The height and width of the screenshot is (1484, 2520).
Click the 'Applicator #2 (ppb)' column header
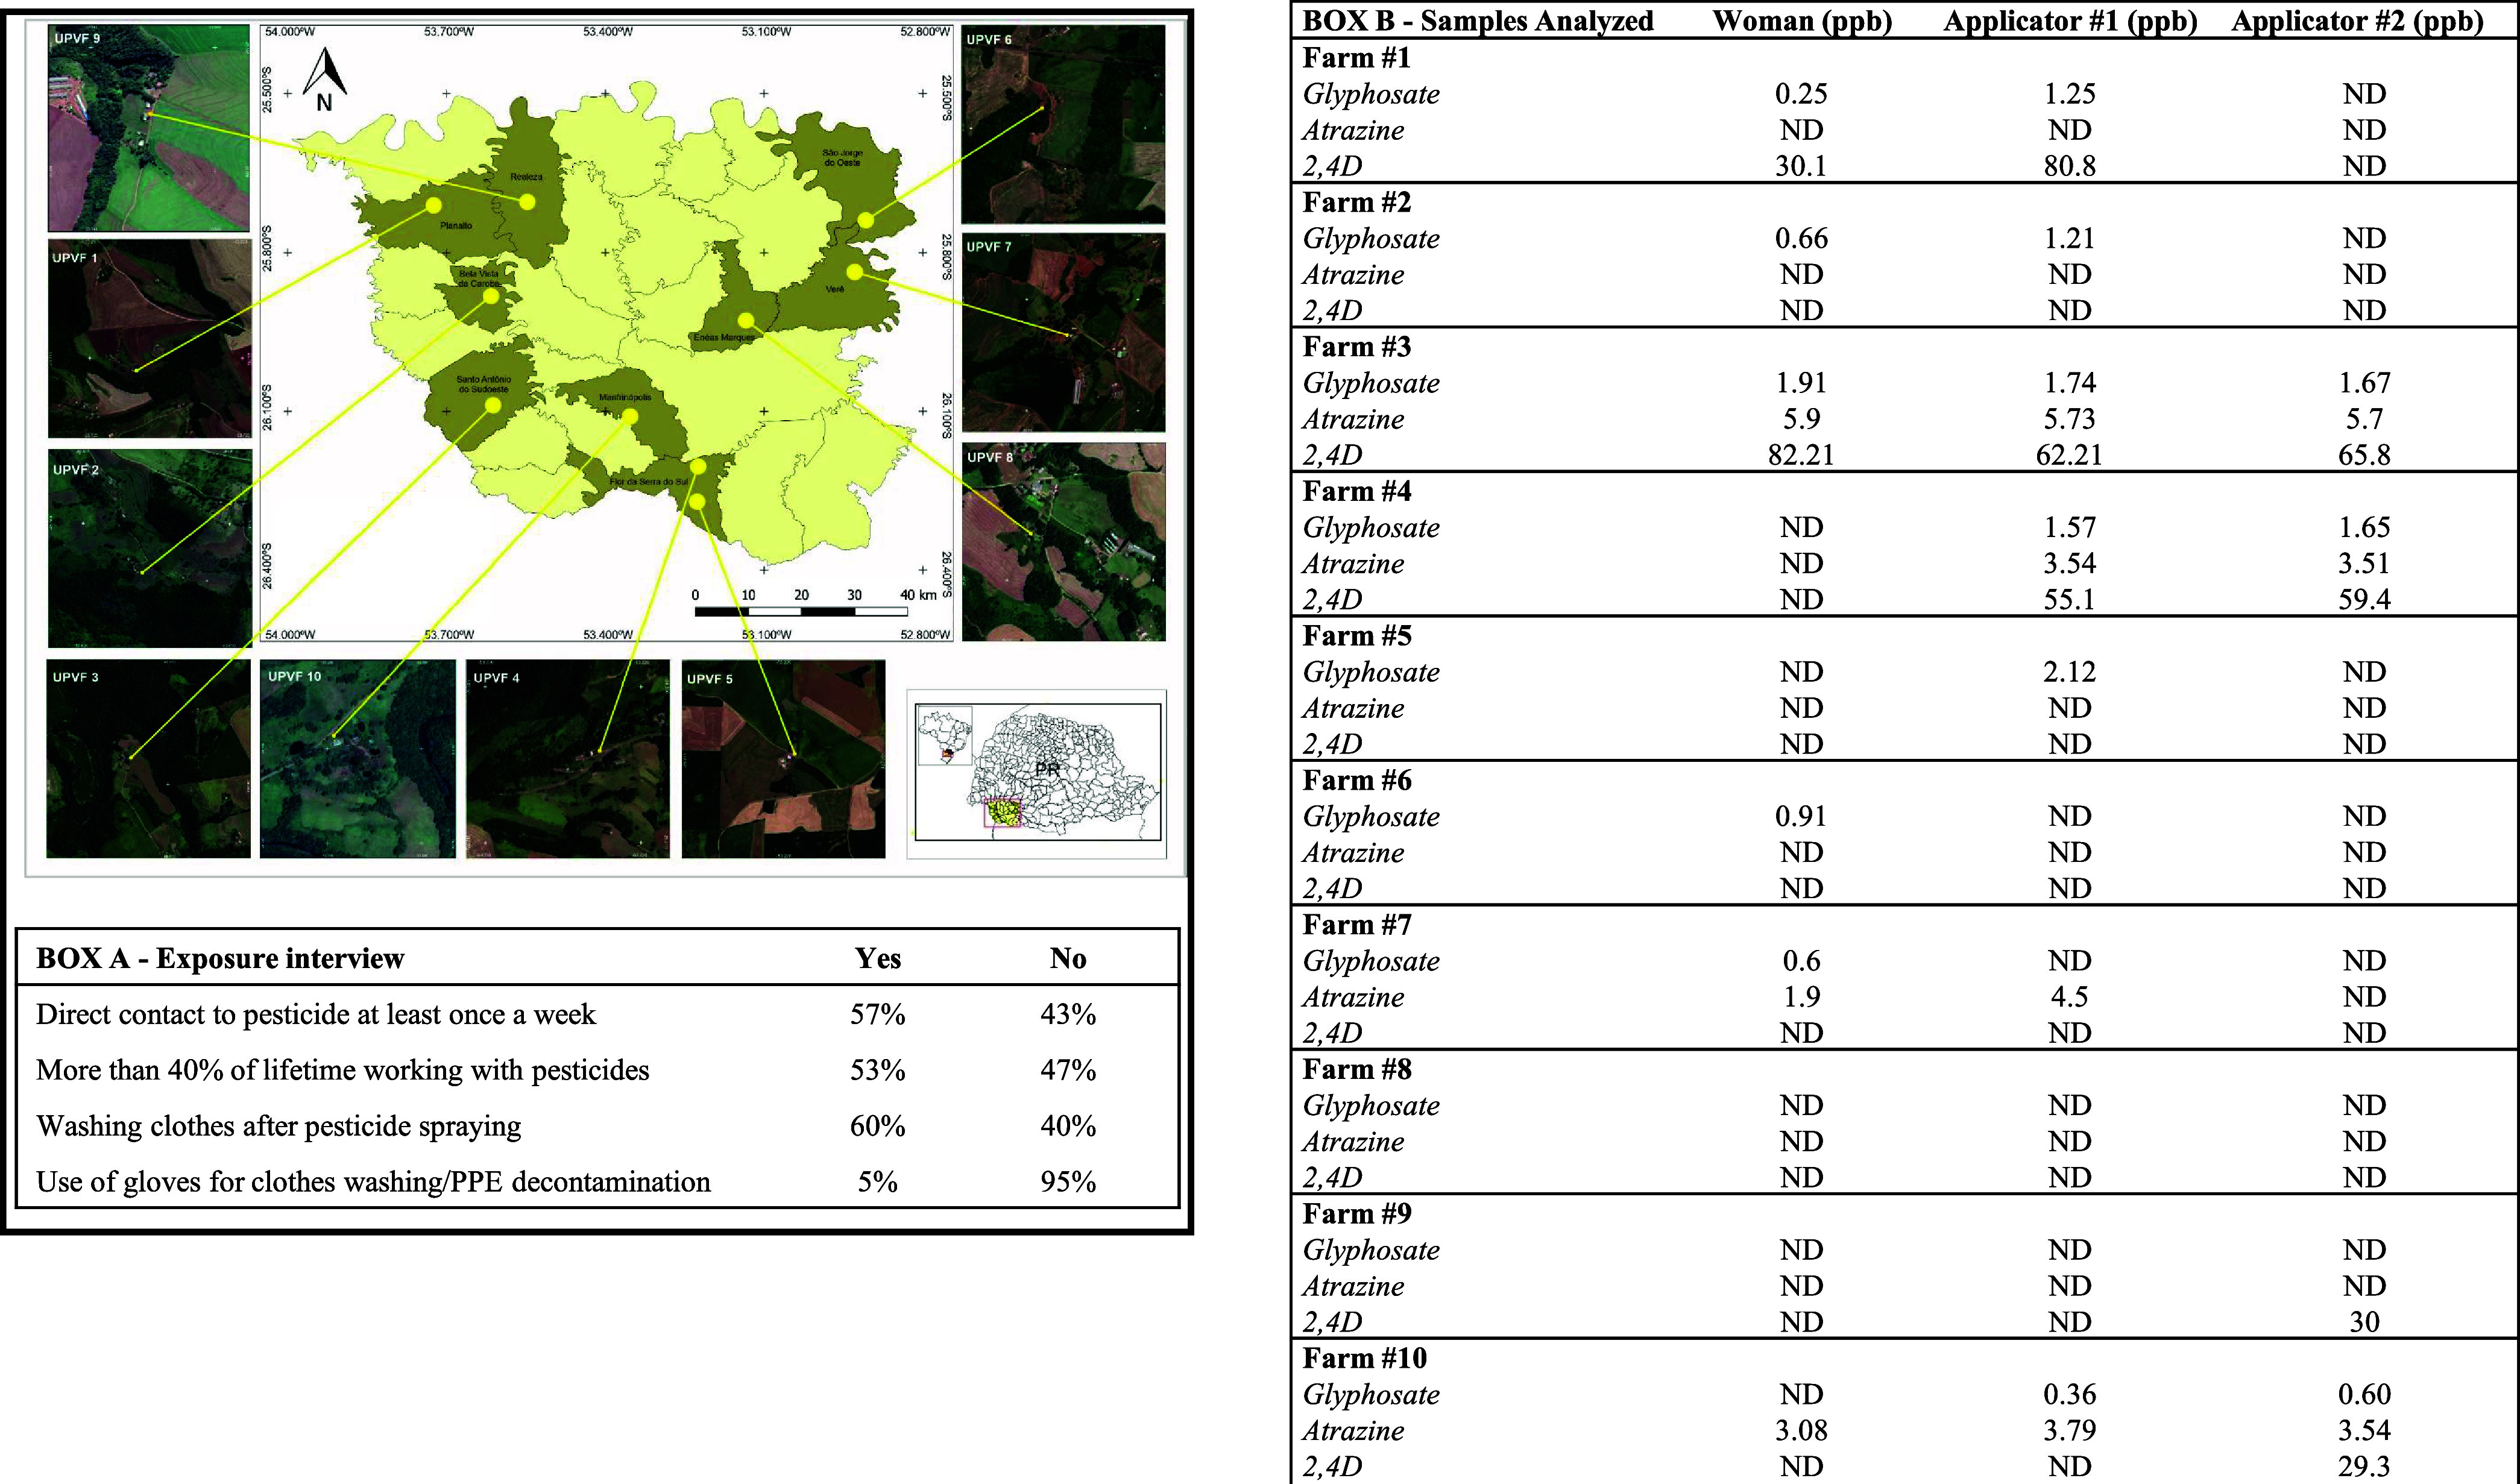pos(2358,21)
